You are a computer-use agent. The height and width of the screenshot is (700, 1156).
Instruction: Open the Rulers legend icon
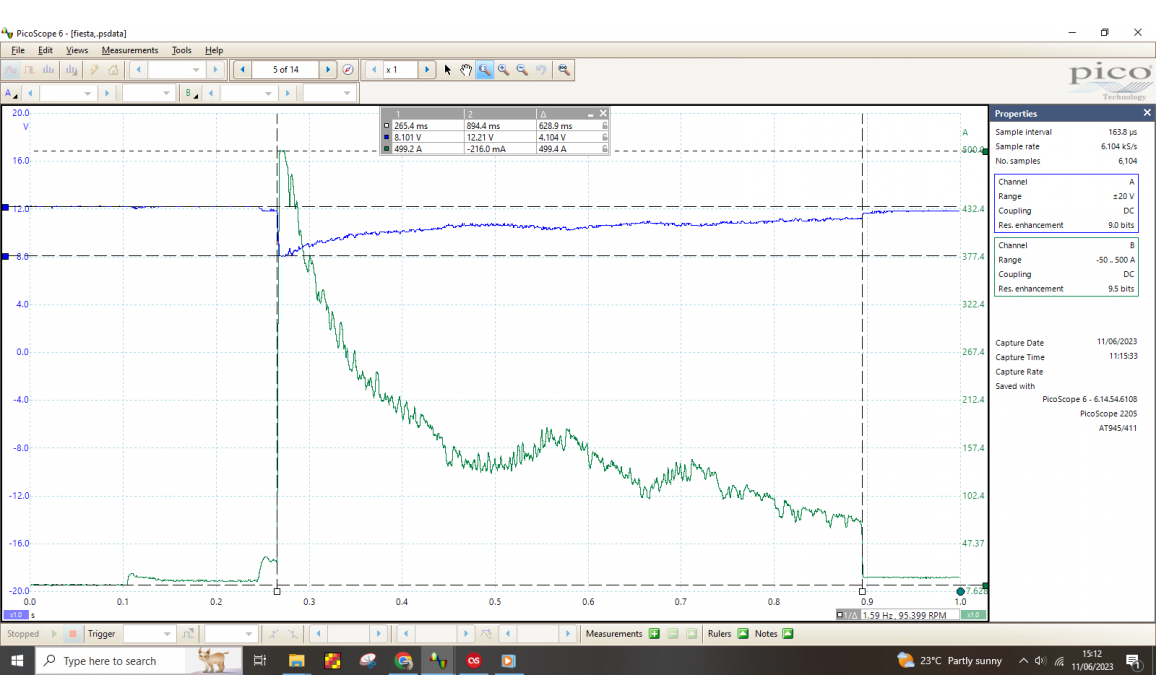click(x=743, y=634)
